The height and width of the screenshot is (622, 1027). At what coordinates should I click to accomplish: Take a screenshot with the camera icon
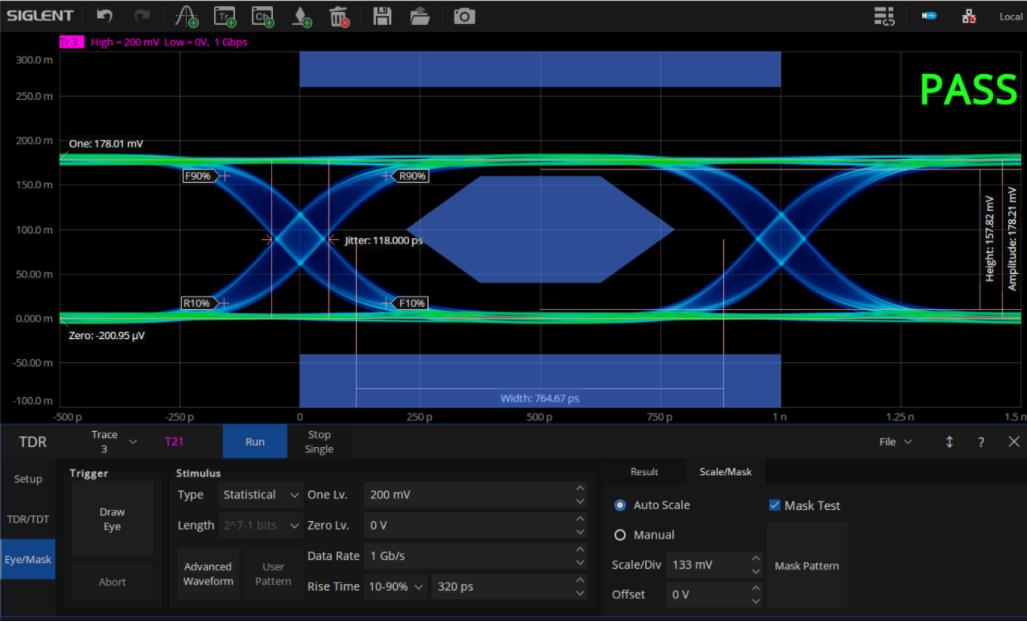click(464, 16)
